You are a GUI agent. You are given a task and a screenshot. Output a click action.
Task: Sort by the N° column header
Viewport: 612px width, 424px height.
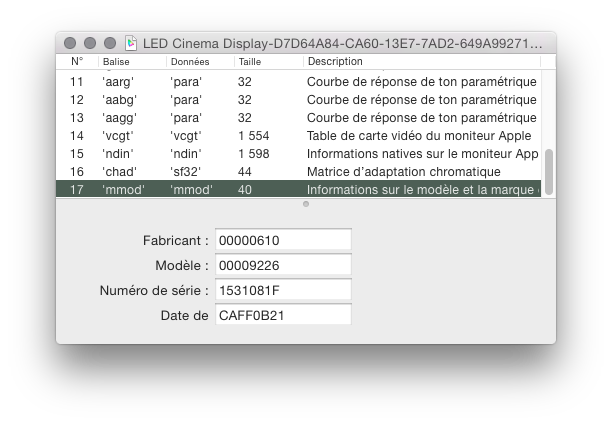77,61
